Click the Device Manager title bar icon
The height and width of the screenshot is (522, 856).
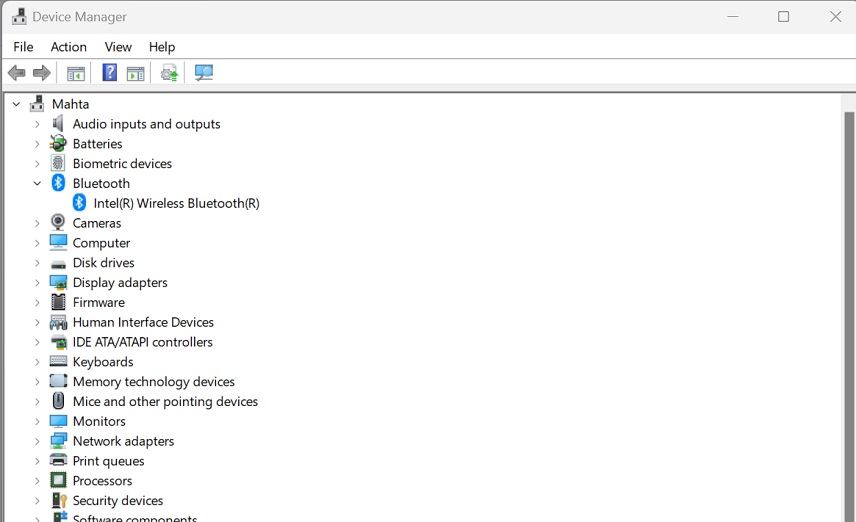(x=19, y=16)
